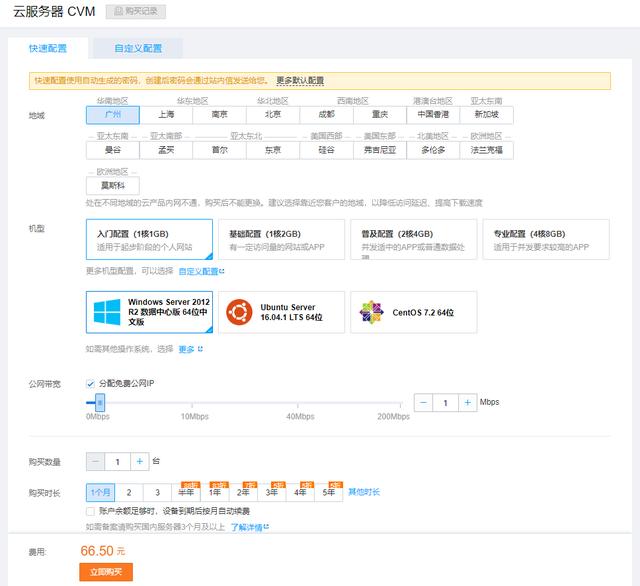
Task: Decrease purchase quantity with minus button
Action: click(x=96, y=462)
